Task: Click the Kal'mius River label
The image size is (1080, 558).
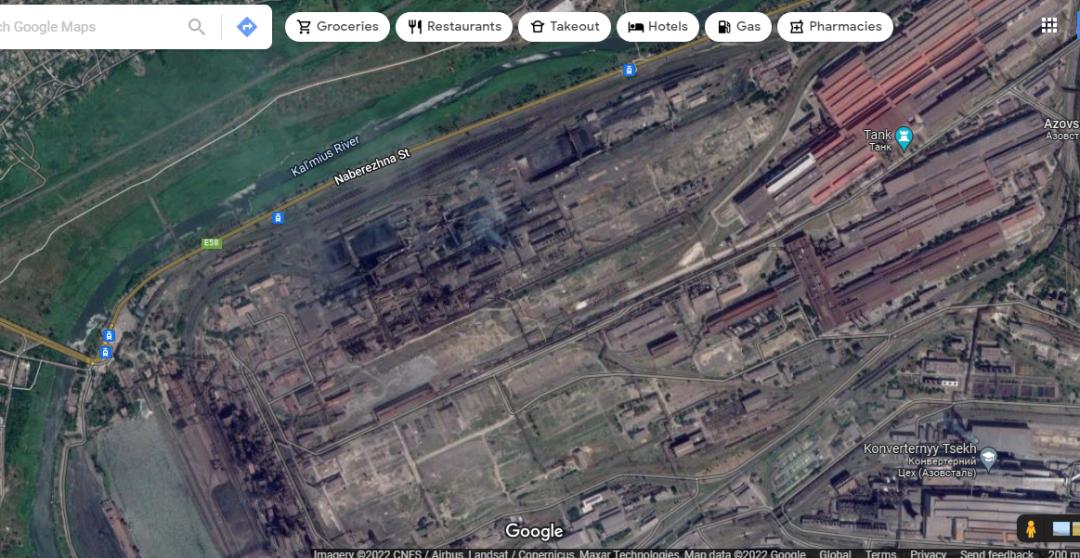Action: click(x=325, y=156)
